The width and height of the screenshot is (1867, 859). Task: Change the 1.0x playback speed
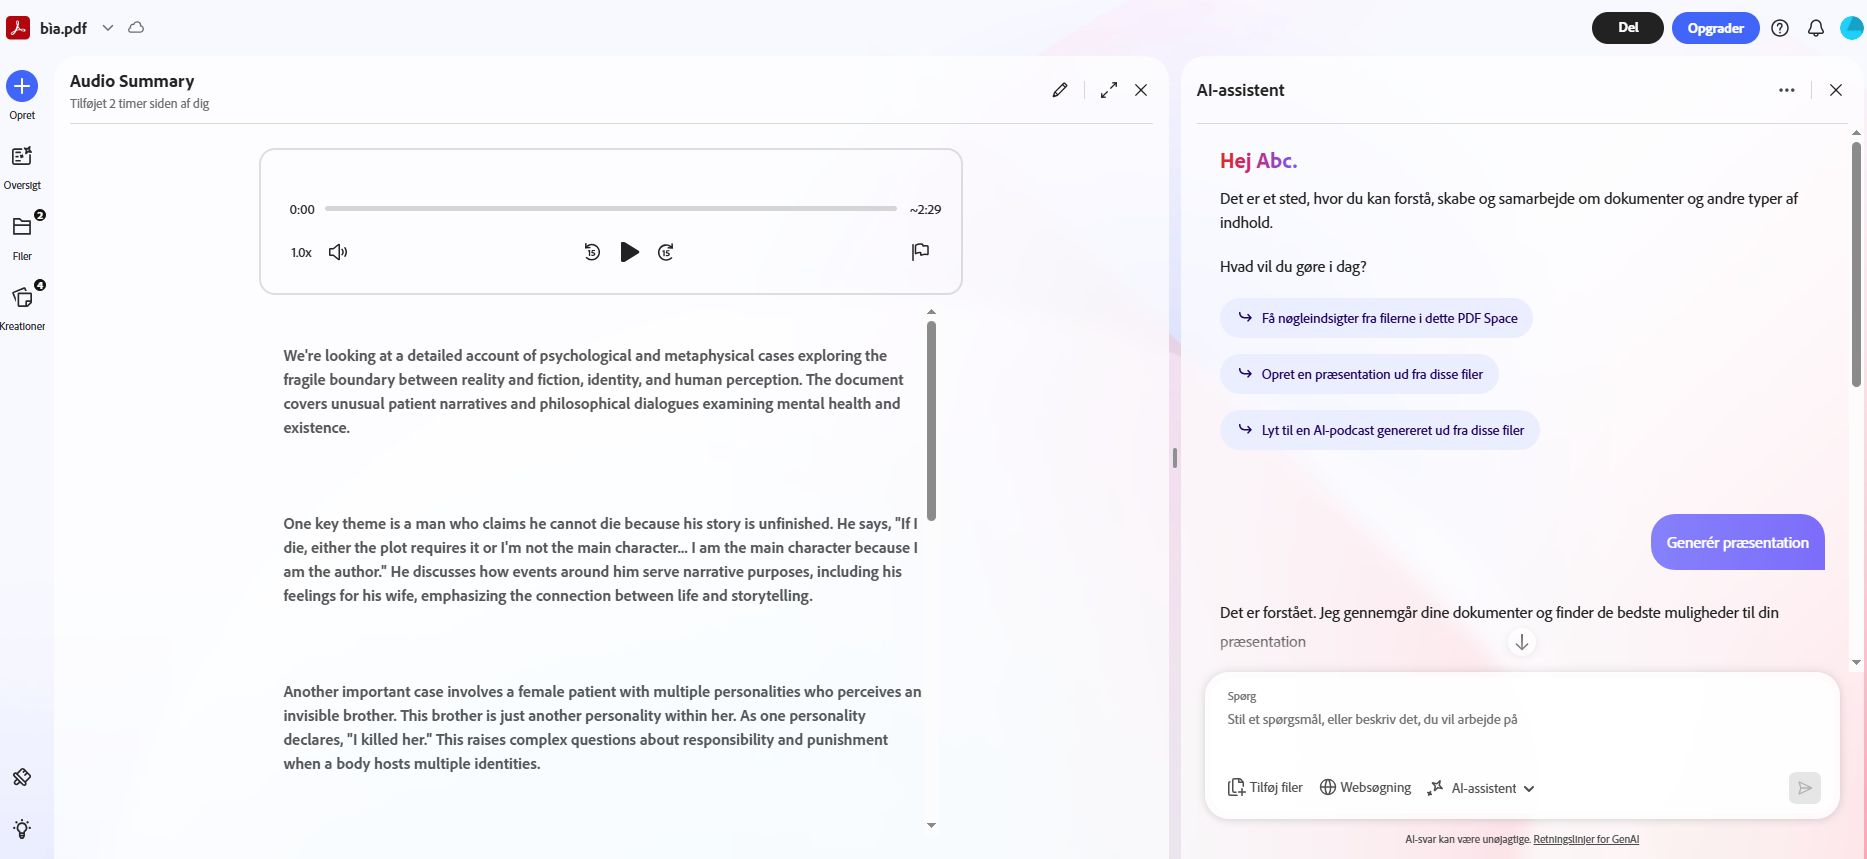301,253
